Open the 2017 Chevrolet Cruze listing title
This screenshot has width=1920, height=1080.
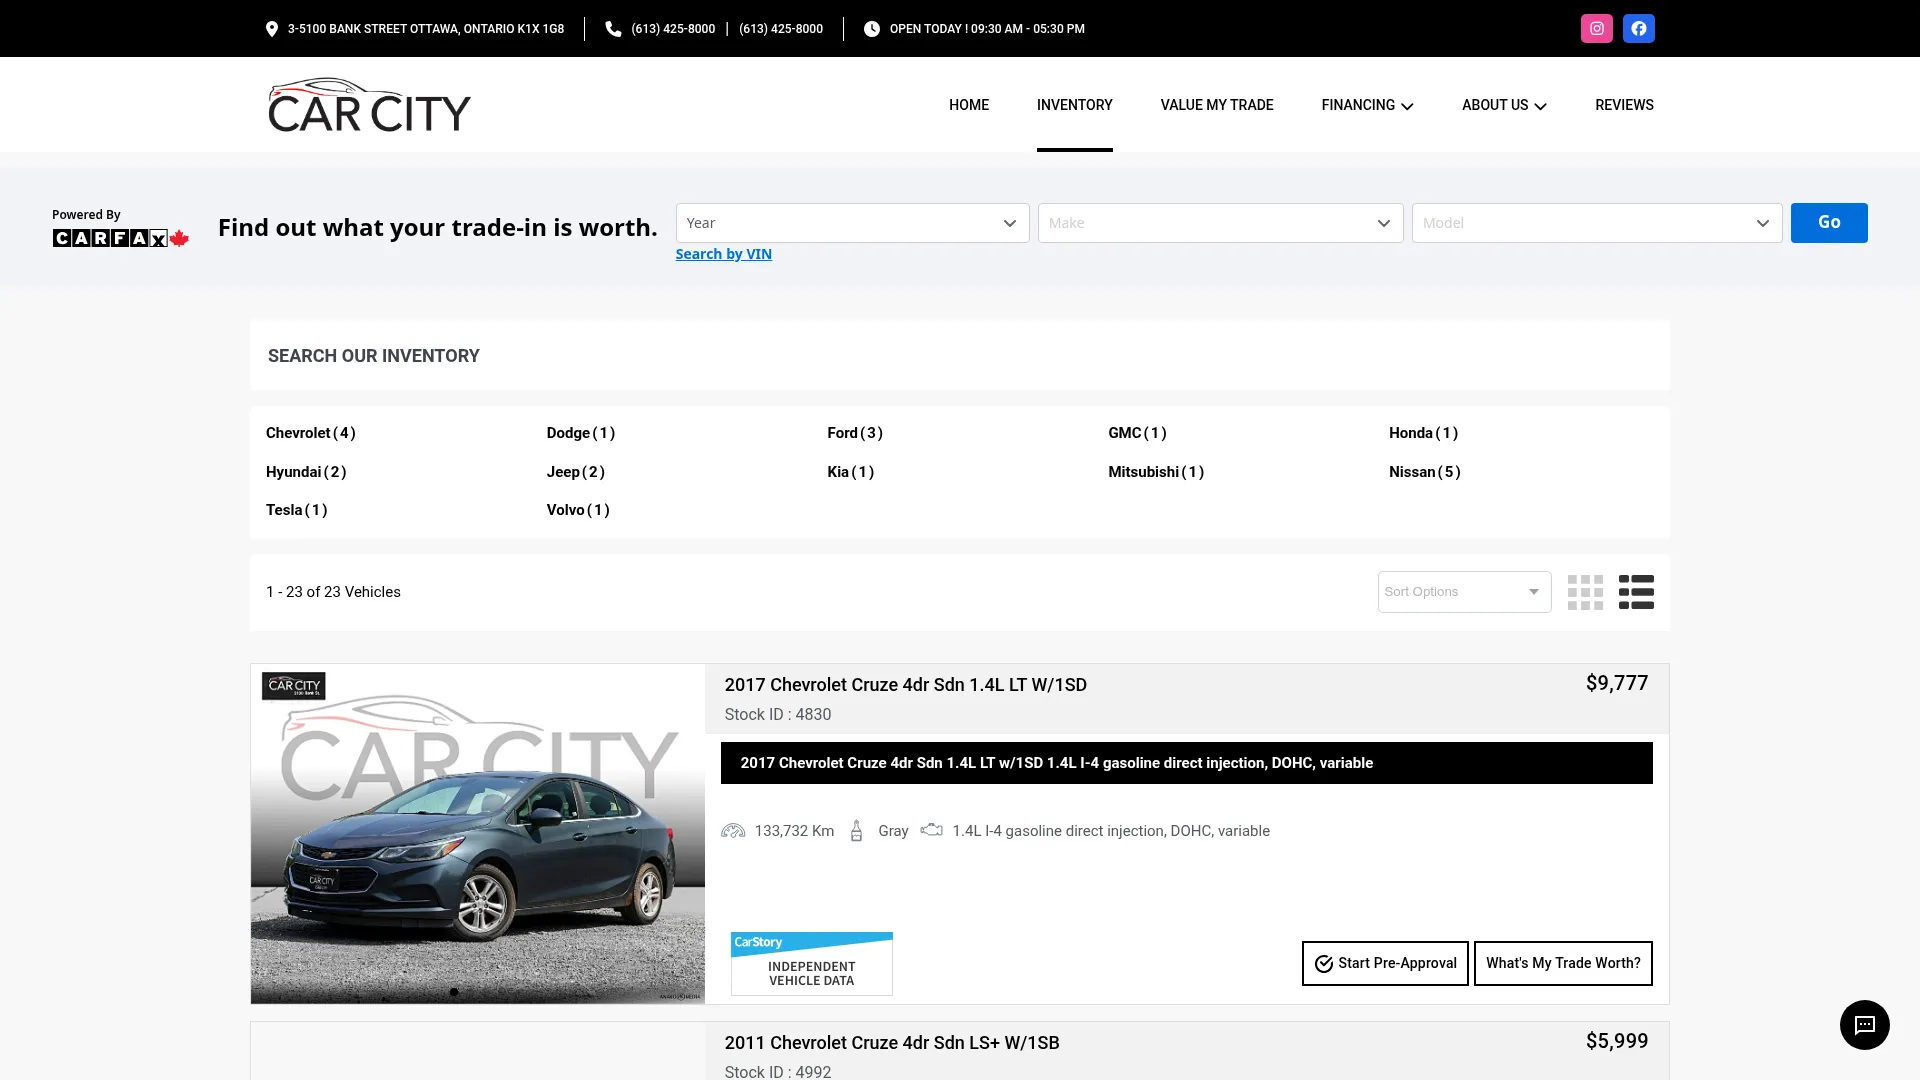coord(905,685)
